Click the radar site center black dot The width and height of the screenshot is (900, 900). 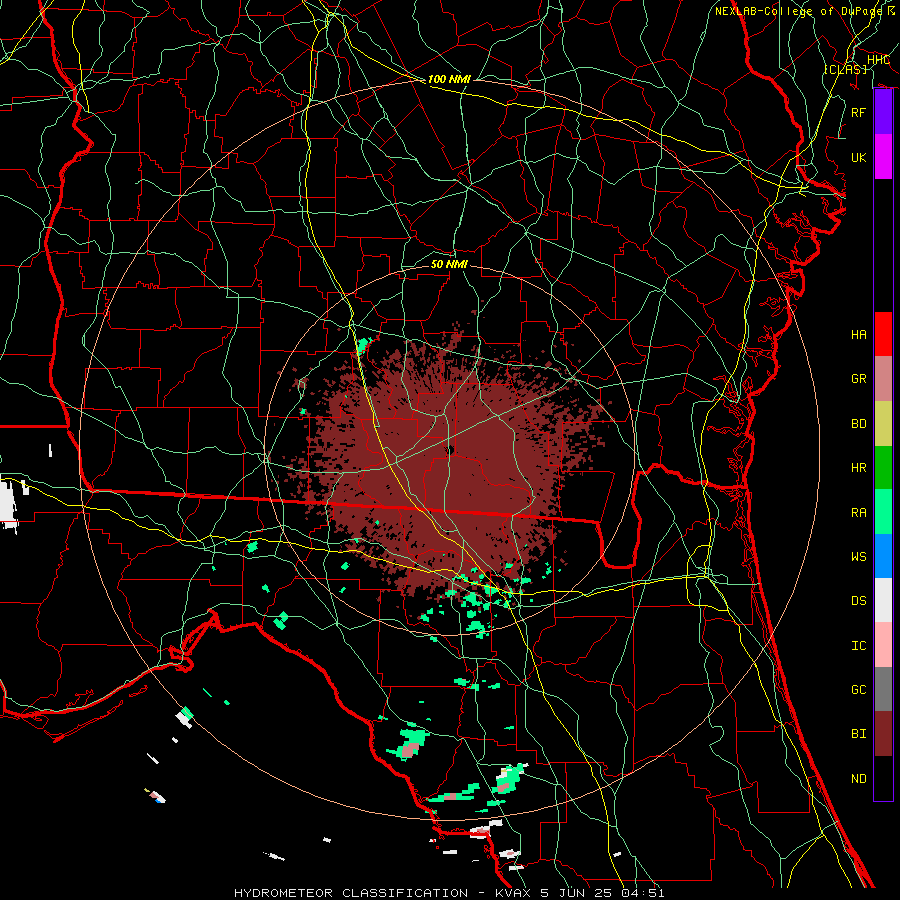(x=451, y=449)
